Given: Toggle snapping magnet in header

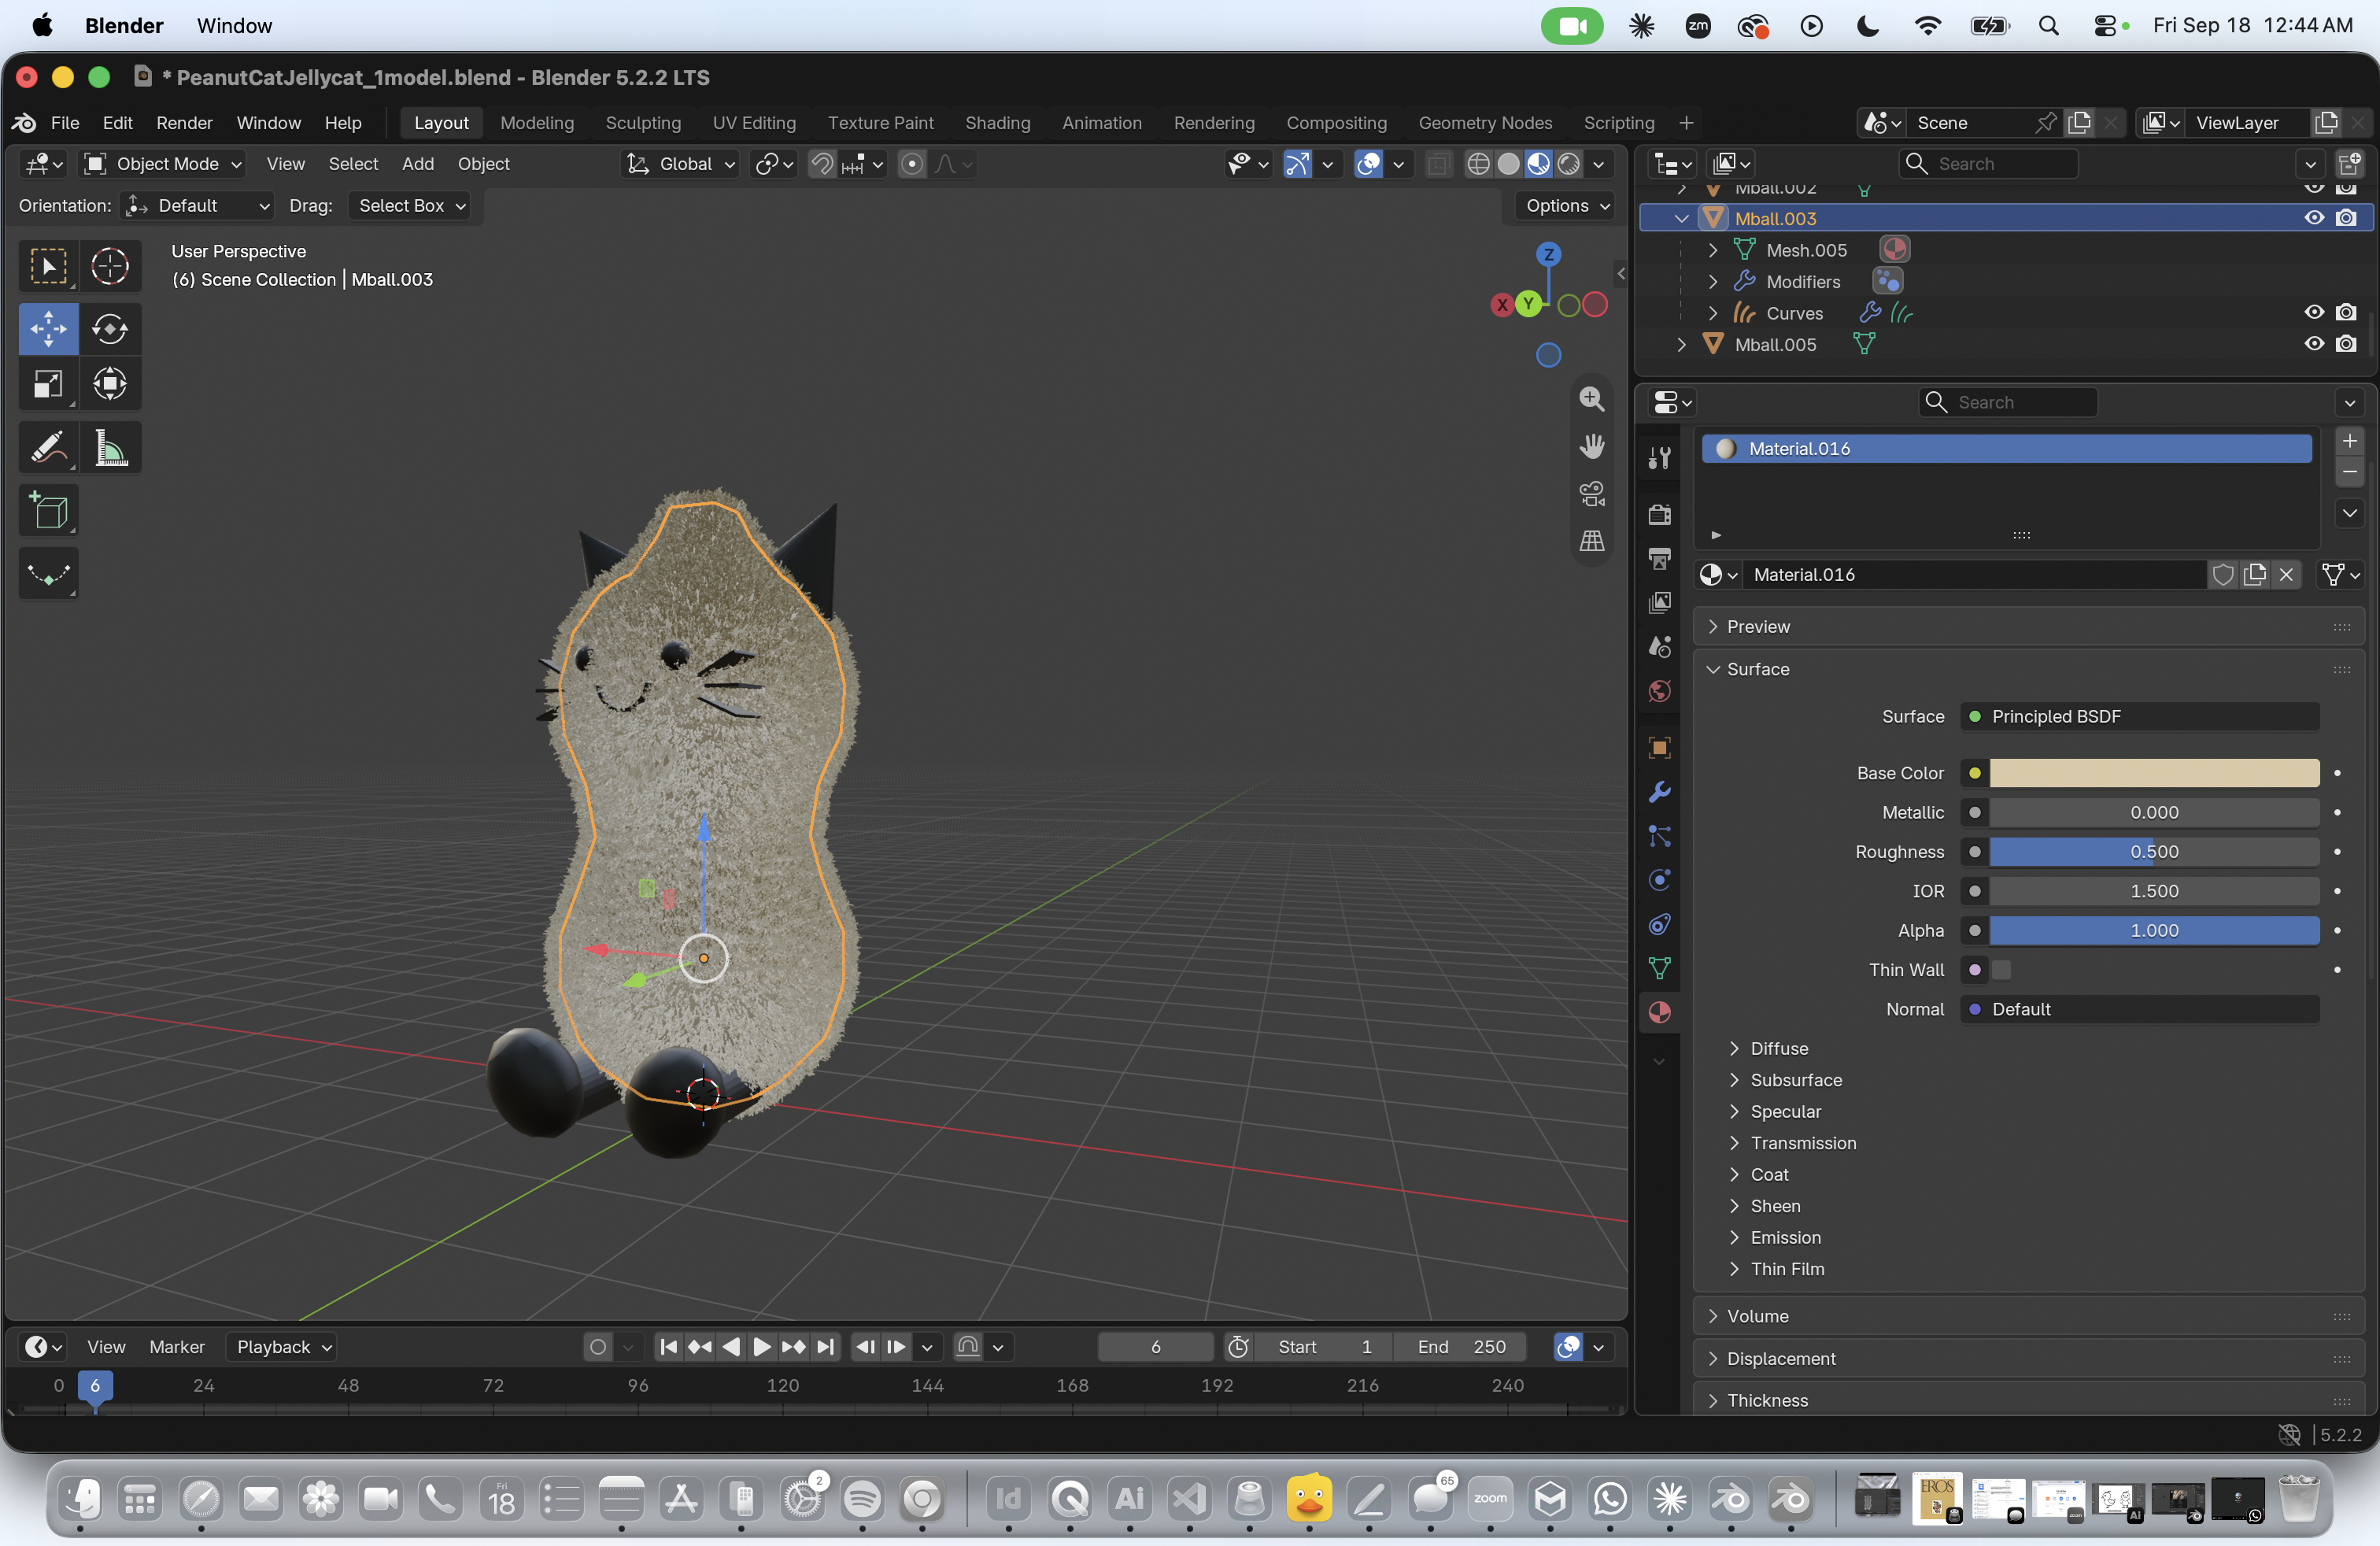Looking at the screenshot, I should tap(822, 164).
